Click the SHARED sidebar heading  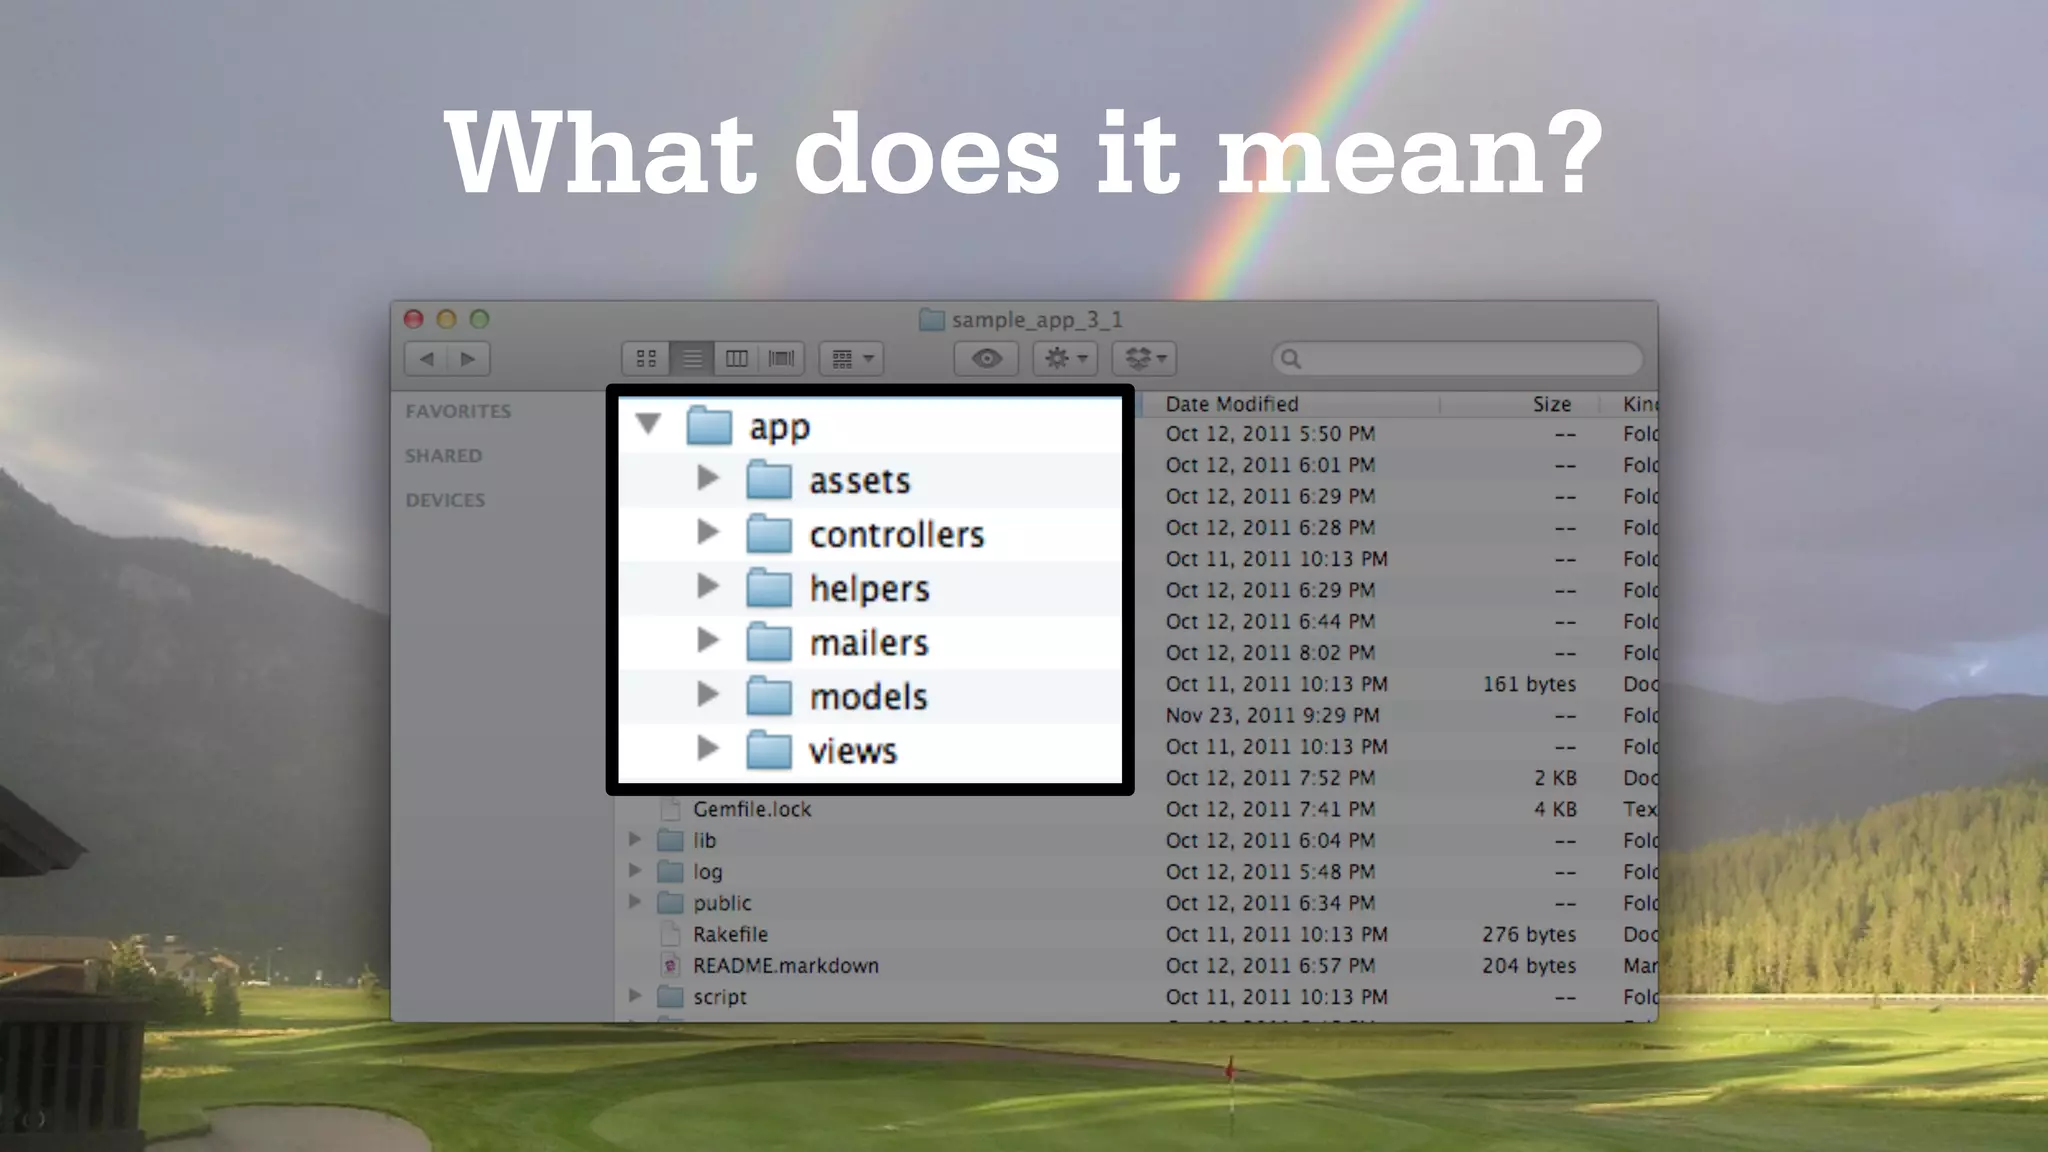(x=443, y=455)
